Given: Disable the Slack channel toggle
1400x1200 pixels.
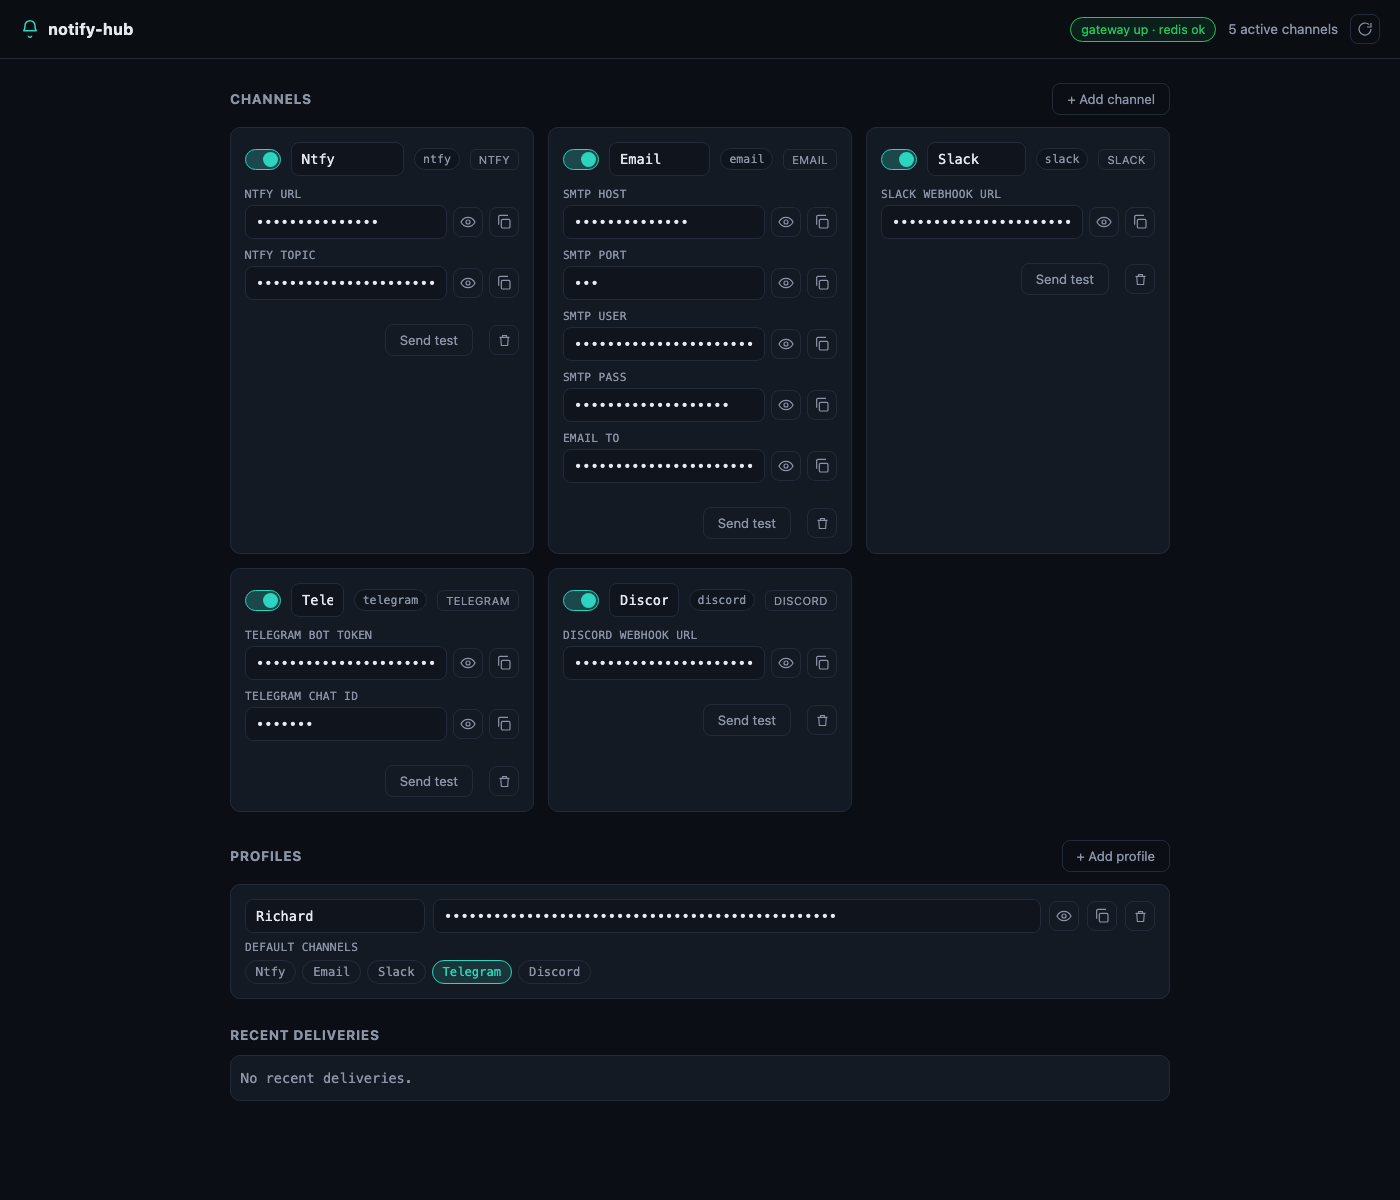Looking at the screenshot, I should pyautogui.click(x=899, y=159).
